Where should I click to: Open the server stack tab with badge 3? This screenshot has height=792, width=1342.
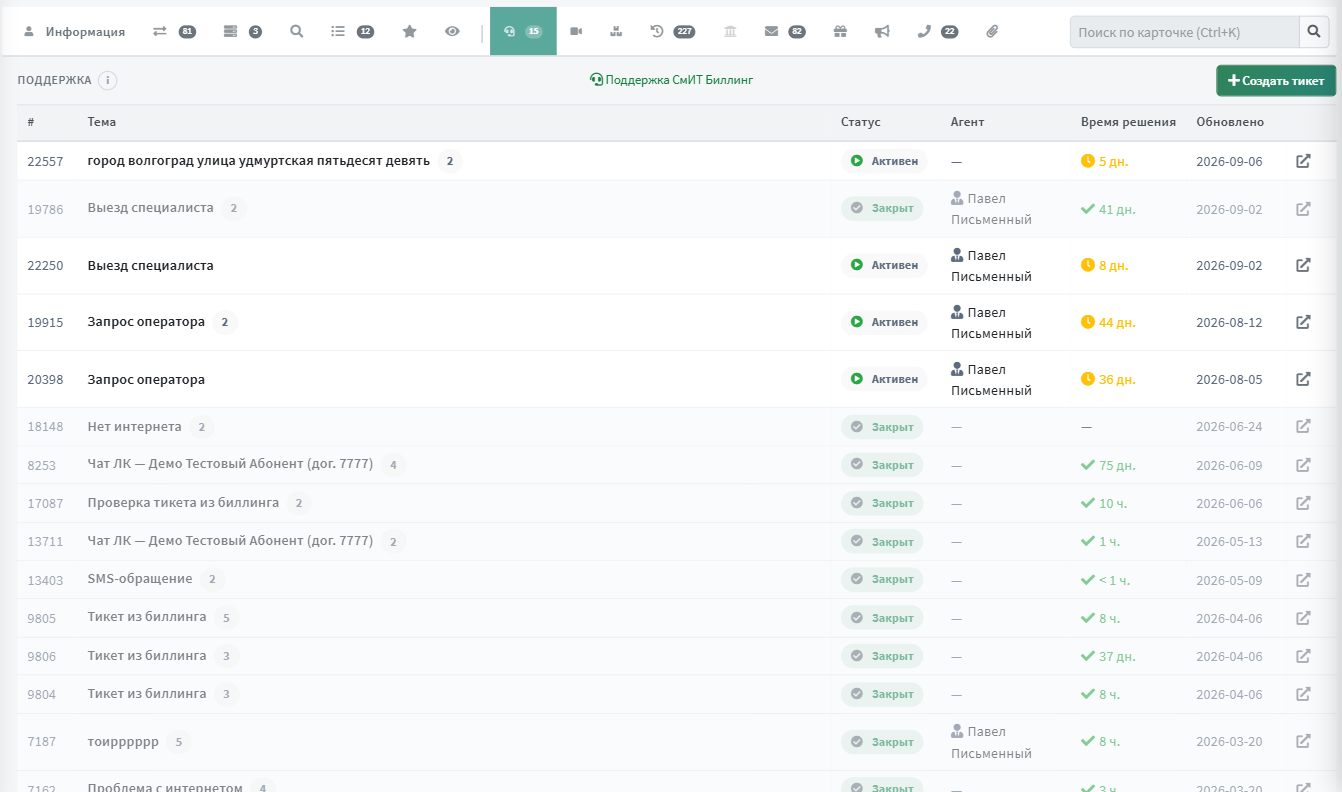242,31
